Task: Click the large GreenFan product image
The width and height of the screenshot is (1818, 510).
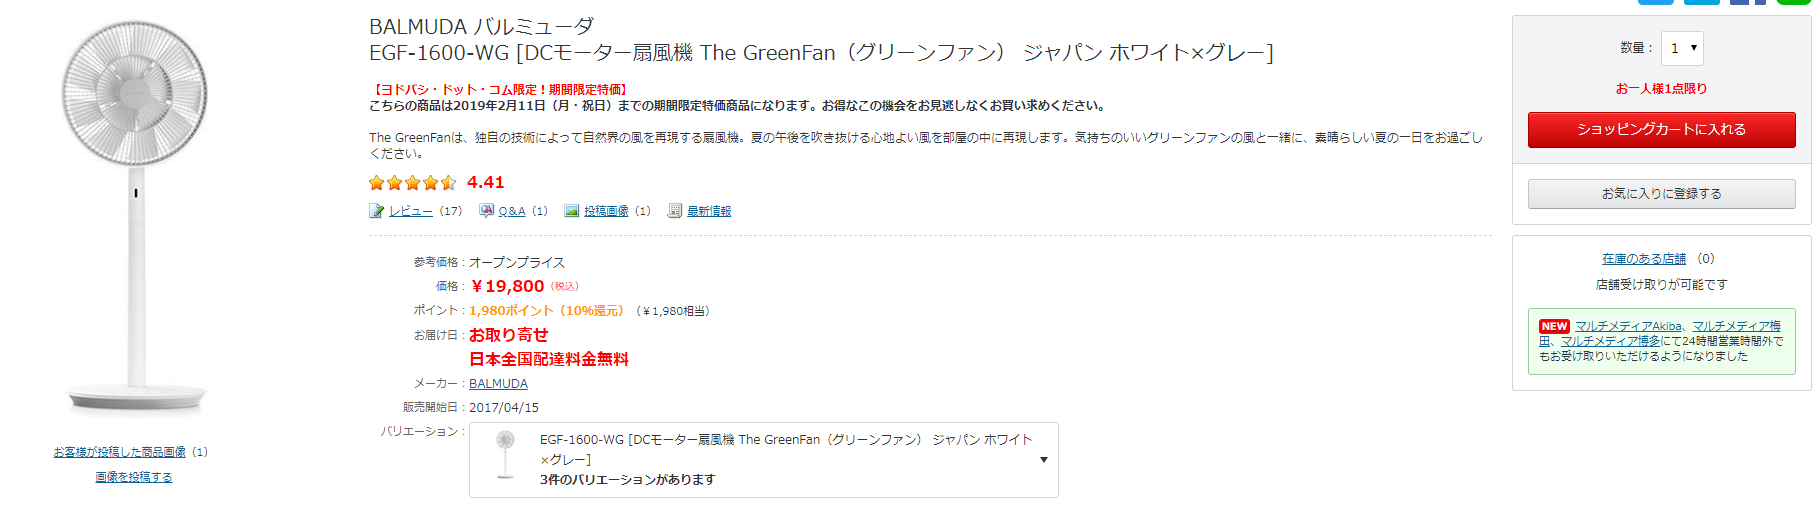Action: [x=135, y=215]
